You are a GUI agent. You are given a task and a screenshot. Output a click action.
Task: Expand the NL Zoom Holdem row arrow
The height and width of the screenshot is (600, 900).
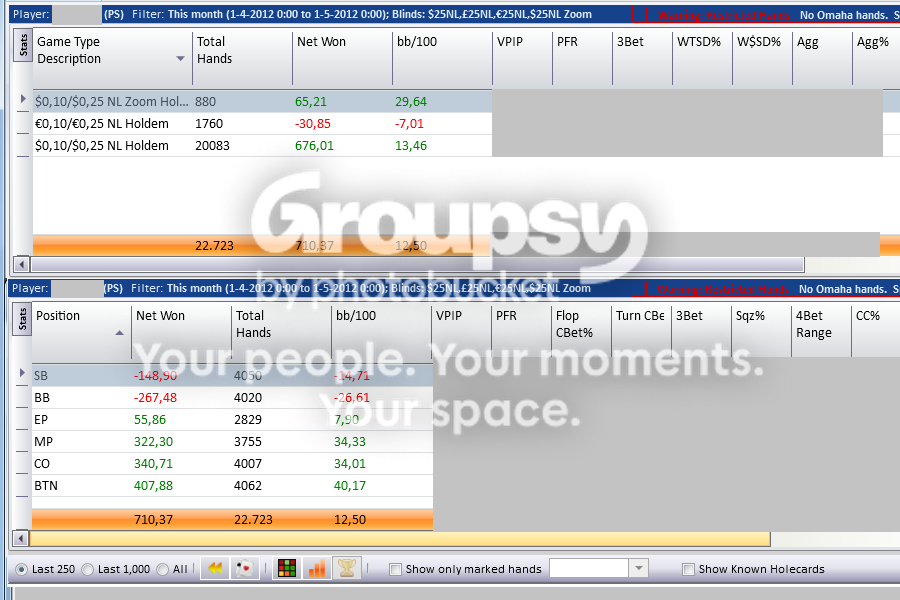click(x=23, y=99)
